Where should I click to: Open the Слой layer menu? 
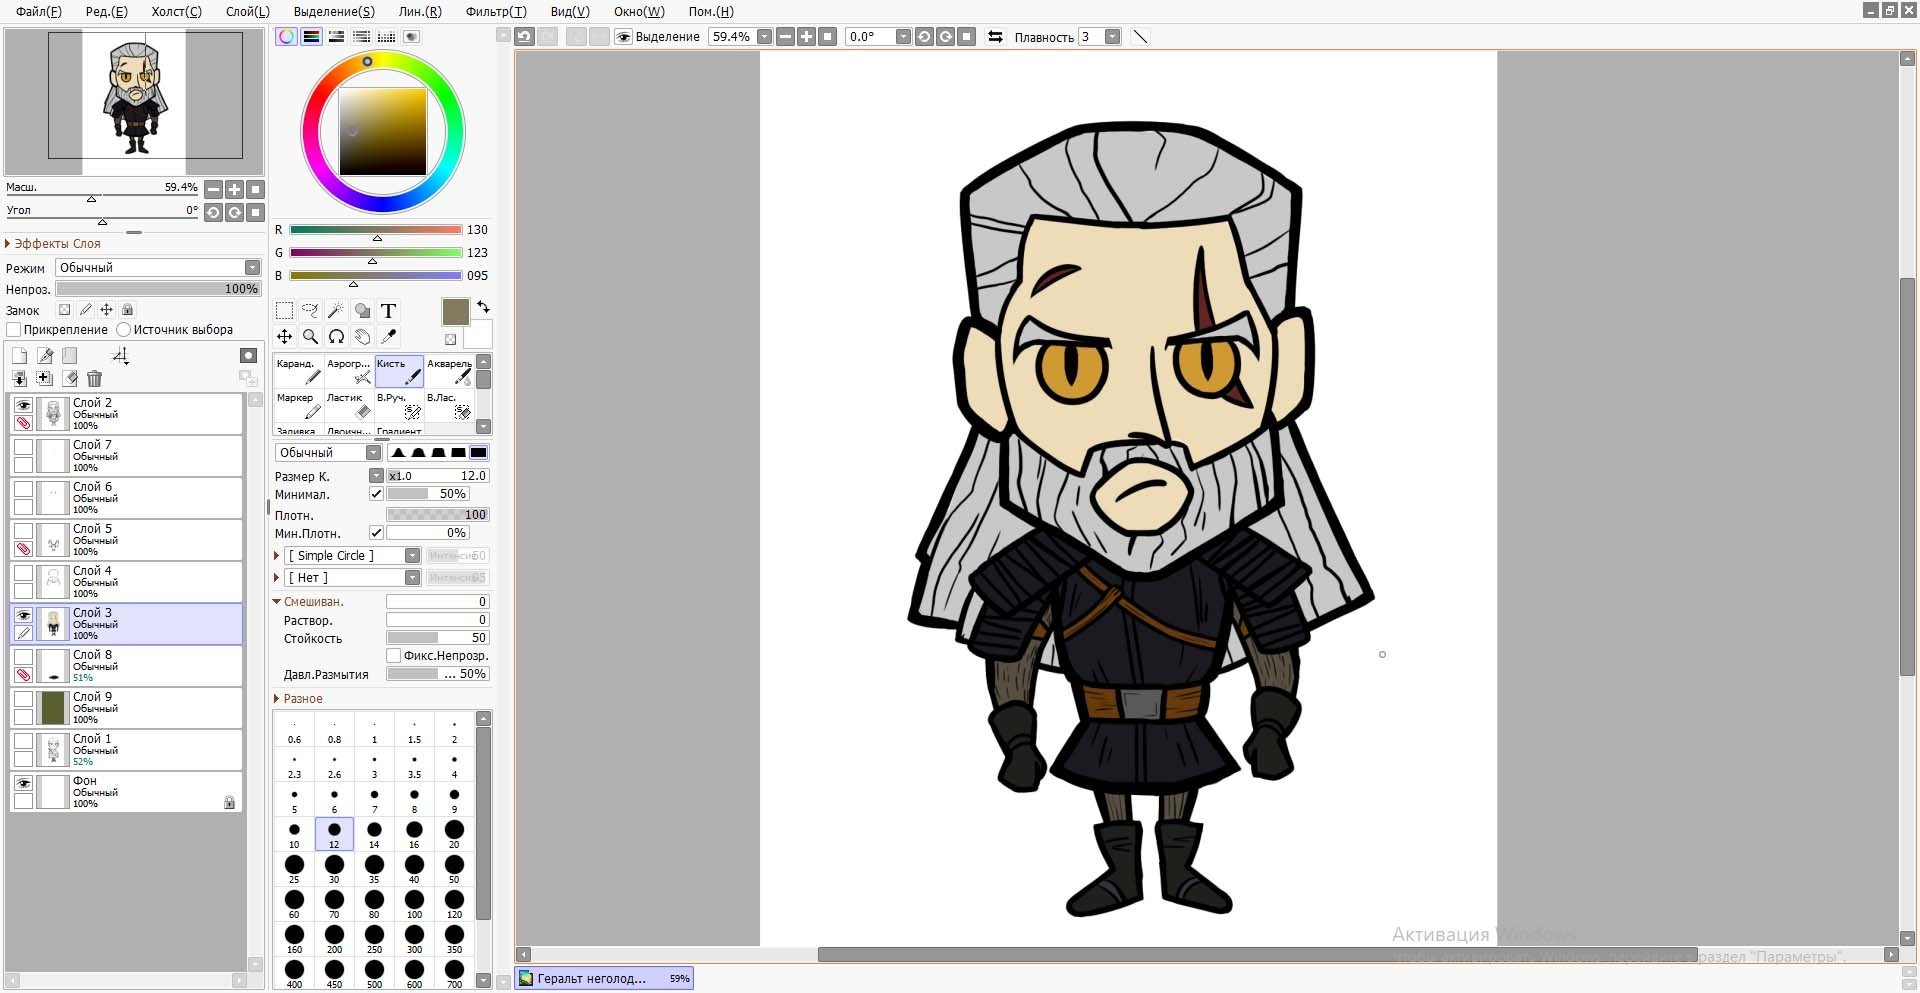(x=247, y=11)
